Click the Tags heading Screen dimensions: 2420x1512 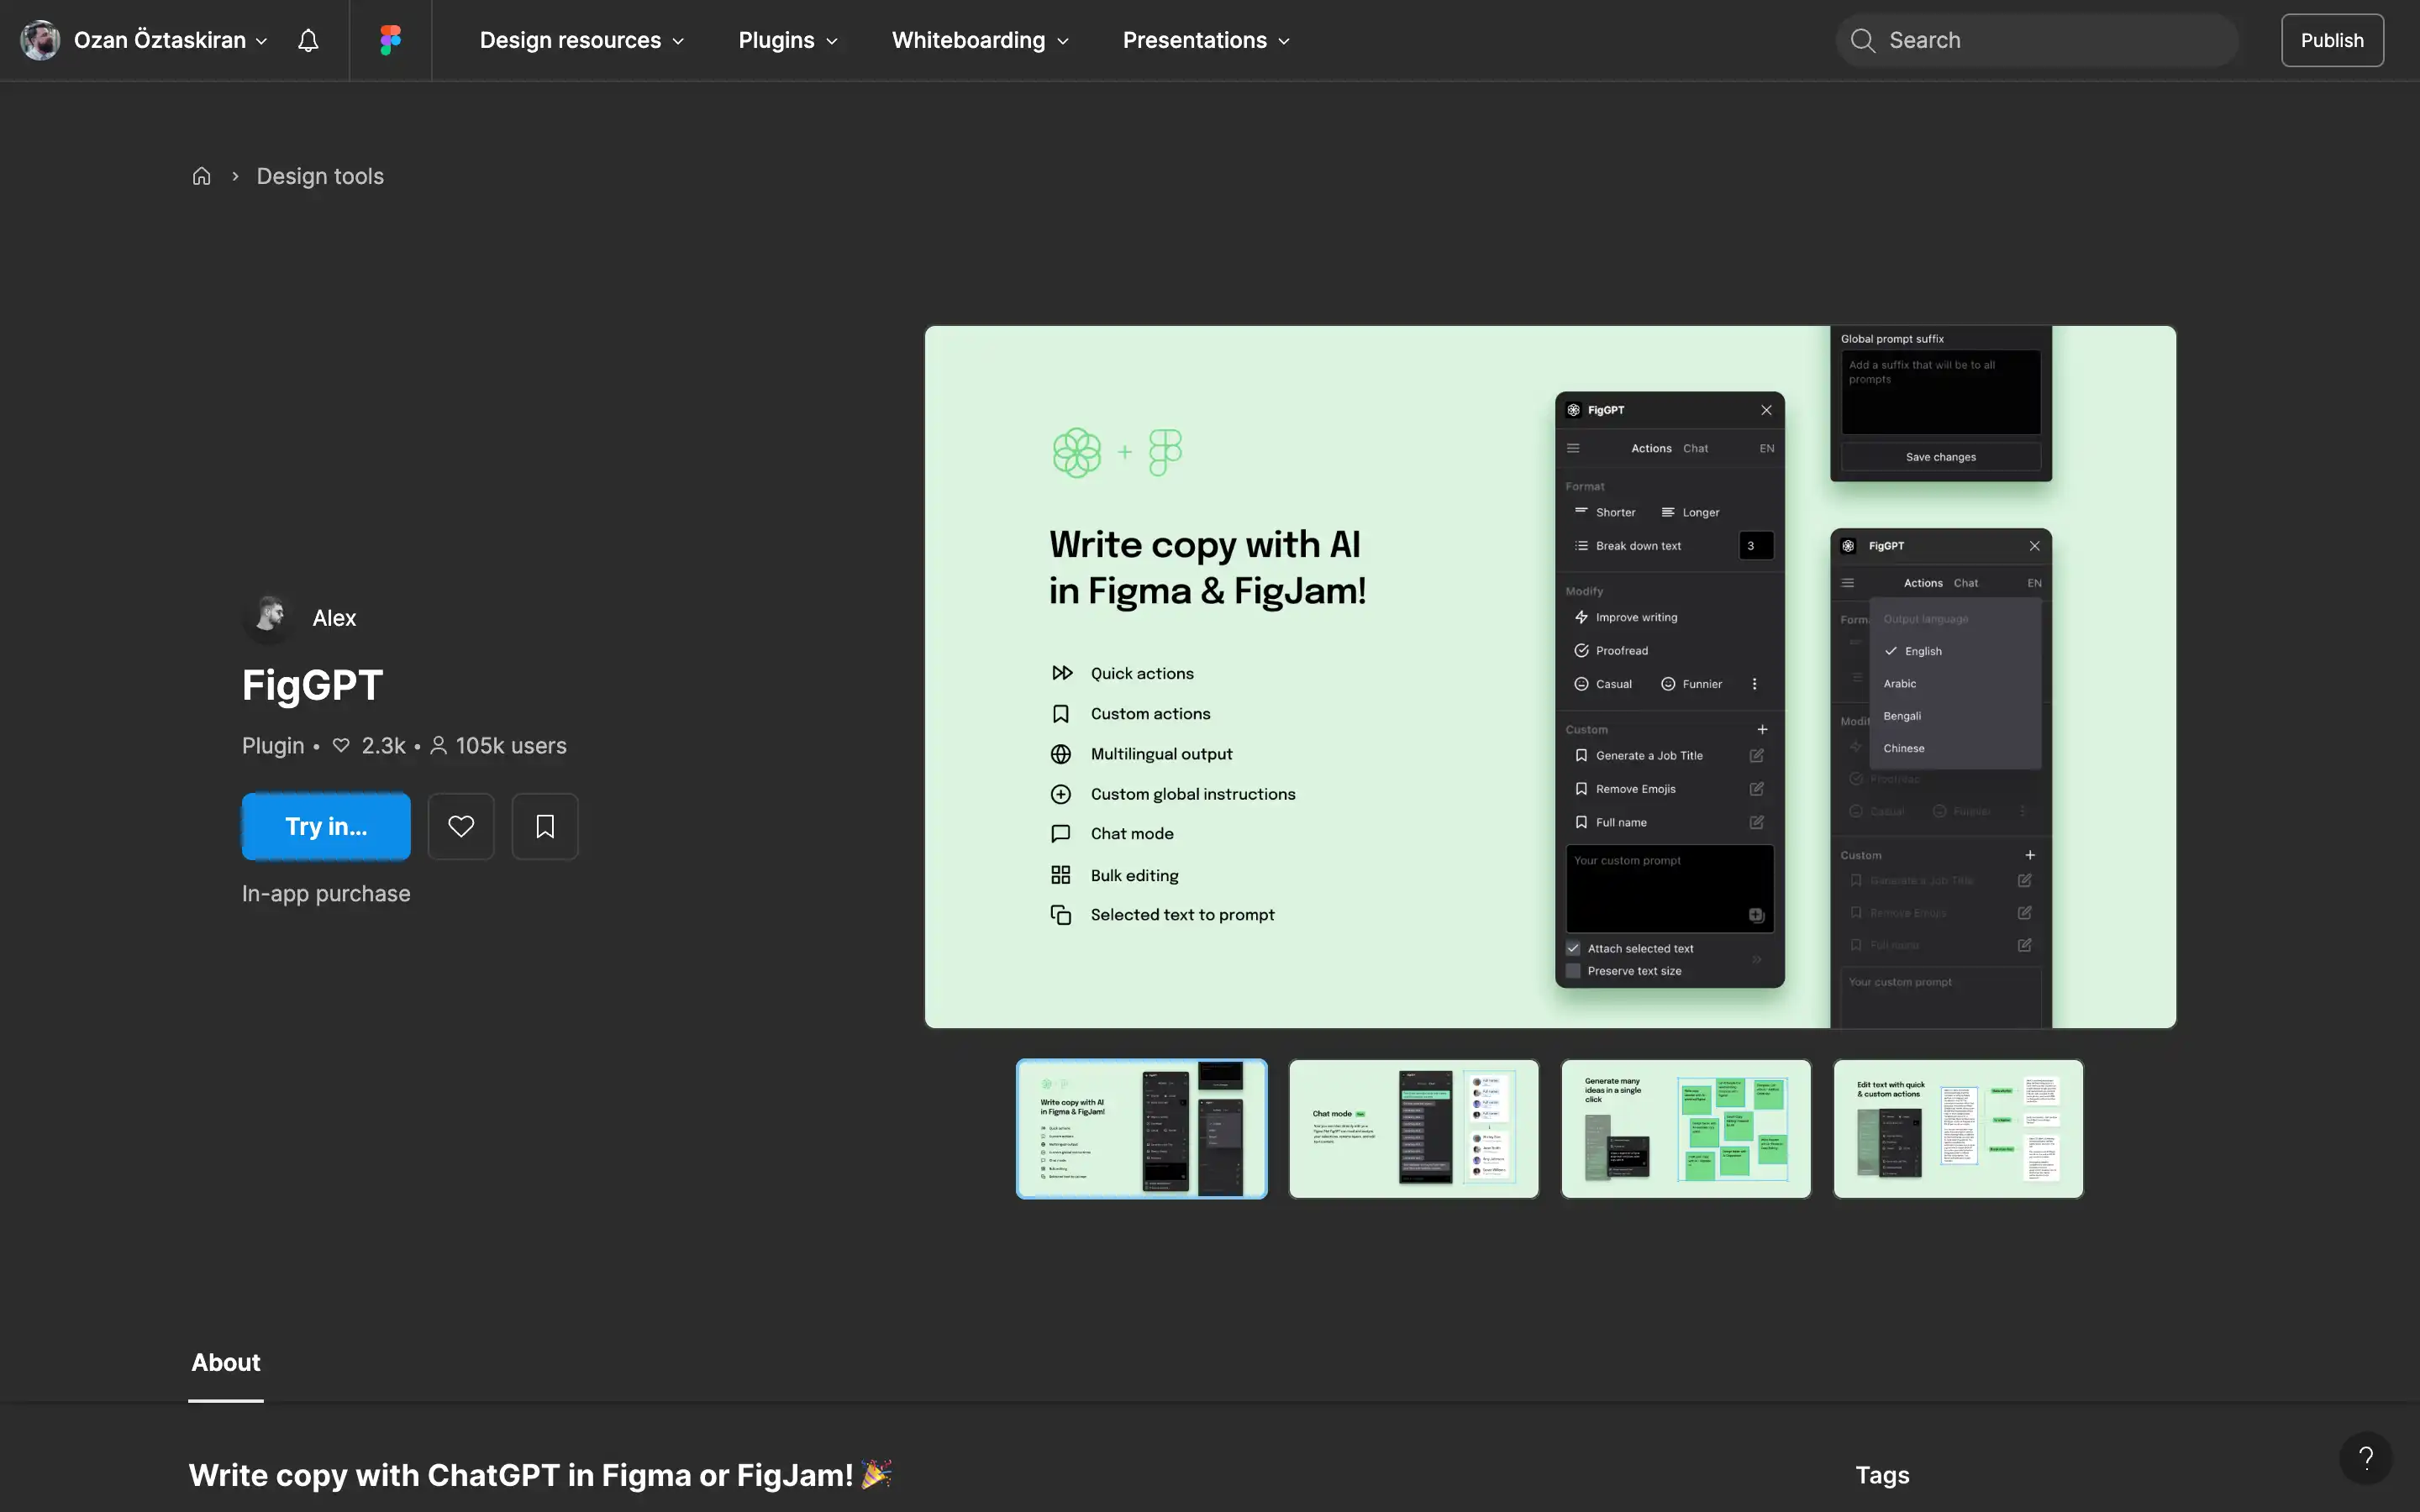pyautogui.click(x=1882, y=1475)
